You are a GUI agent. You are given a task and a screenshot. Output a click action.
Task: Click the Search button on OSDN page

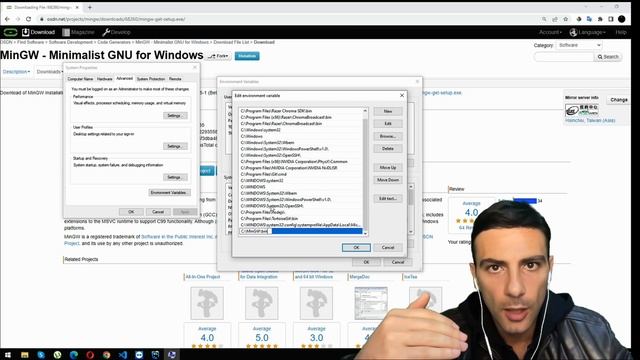(608, 57)
